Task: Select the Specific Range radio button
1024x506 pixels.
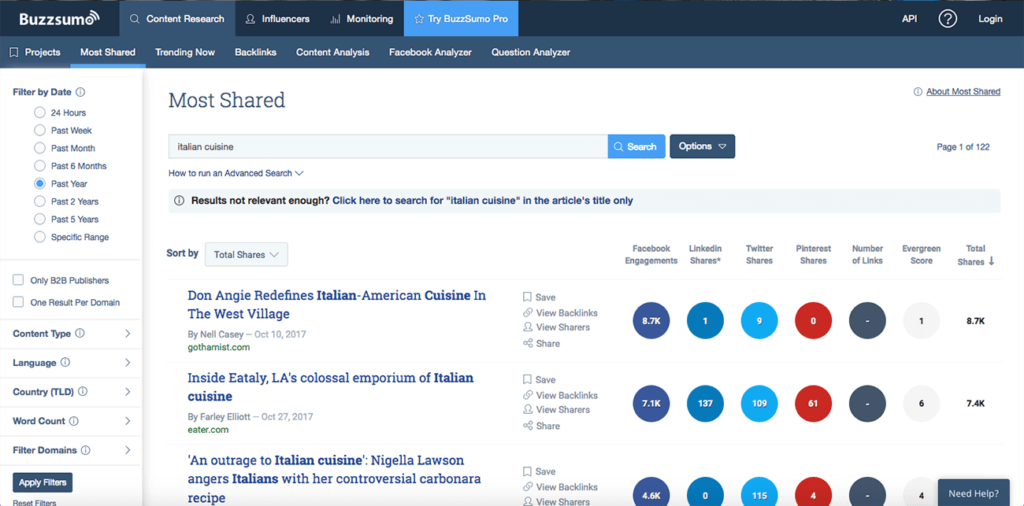Action: [x=40, y=237]
